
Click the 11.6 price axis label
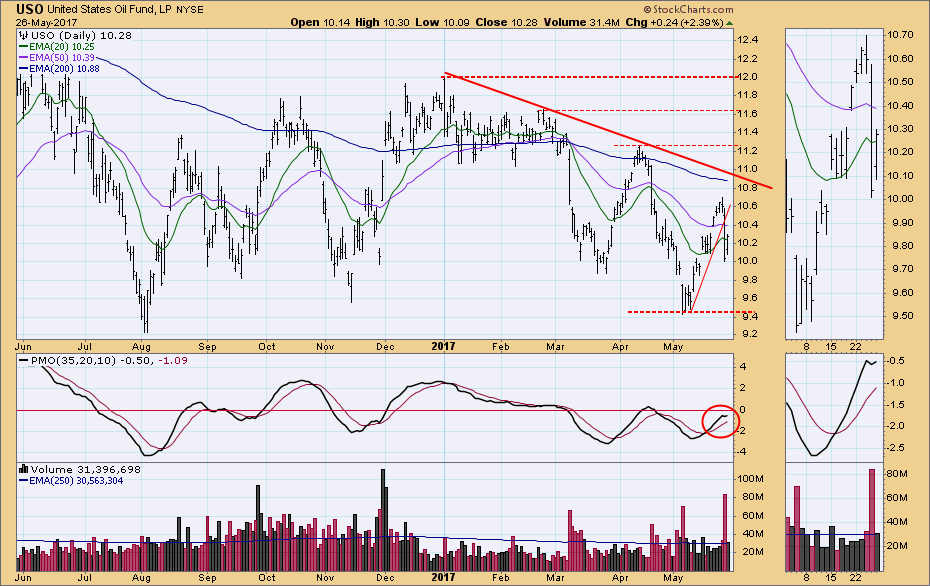[x=747, y=114]
